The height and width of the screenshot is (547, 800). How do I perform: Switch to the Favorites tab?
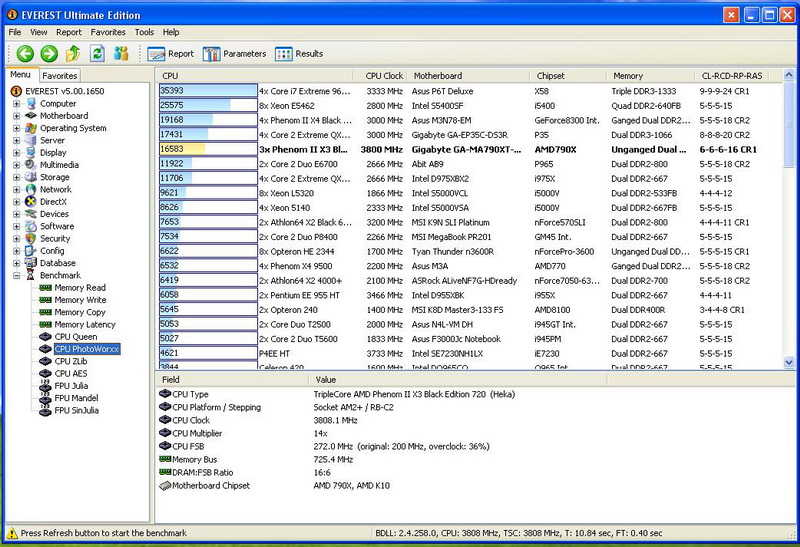click(x=60, y=76)
